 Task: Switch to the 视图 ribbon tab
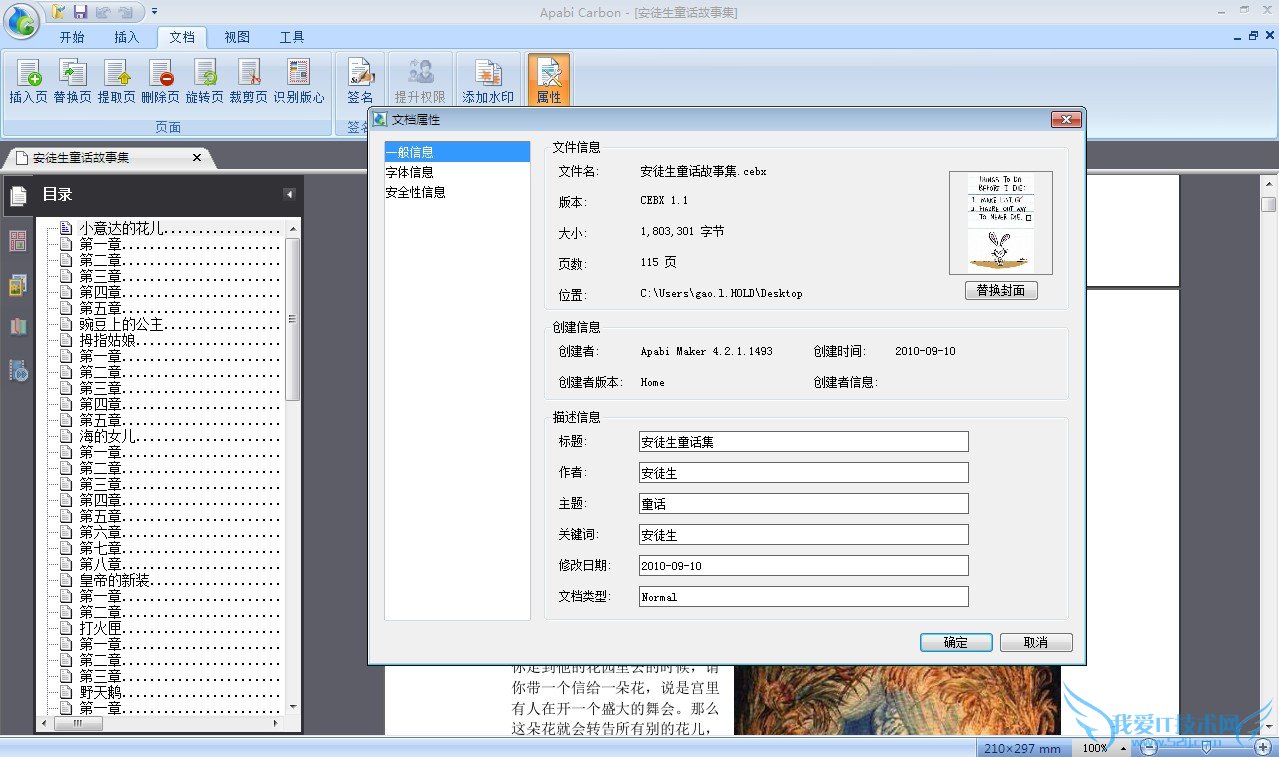(x=237, y=37)
